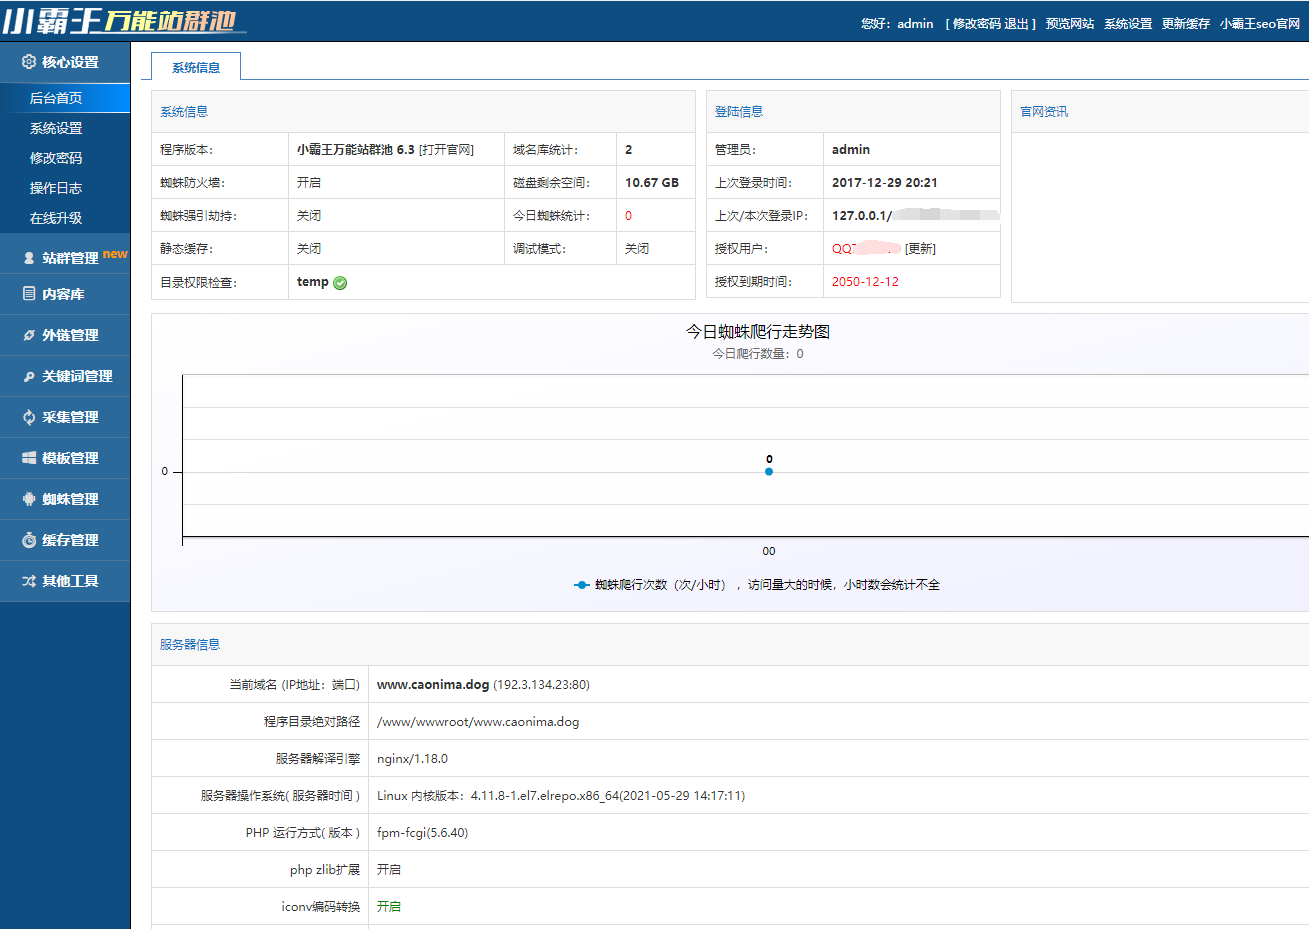
Task: Click the 开启 value beside php zlib扩展
Action: pyautogui.click(x=389, y=870)
